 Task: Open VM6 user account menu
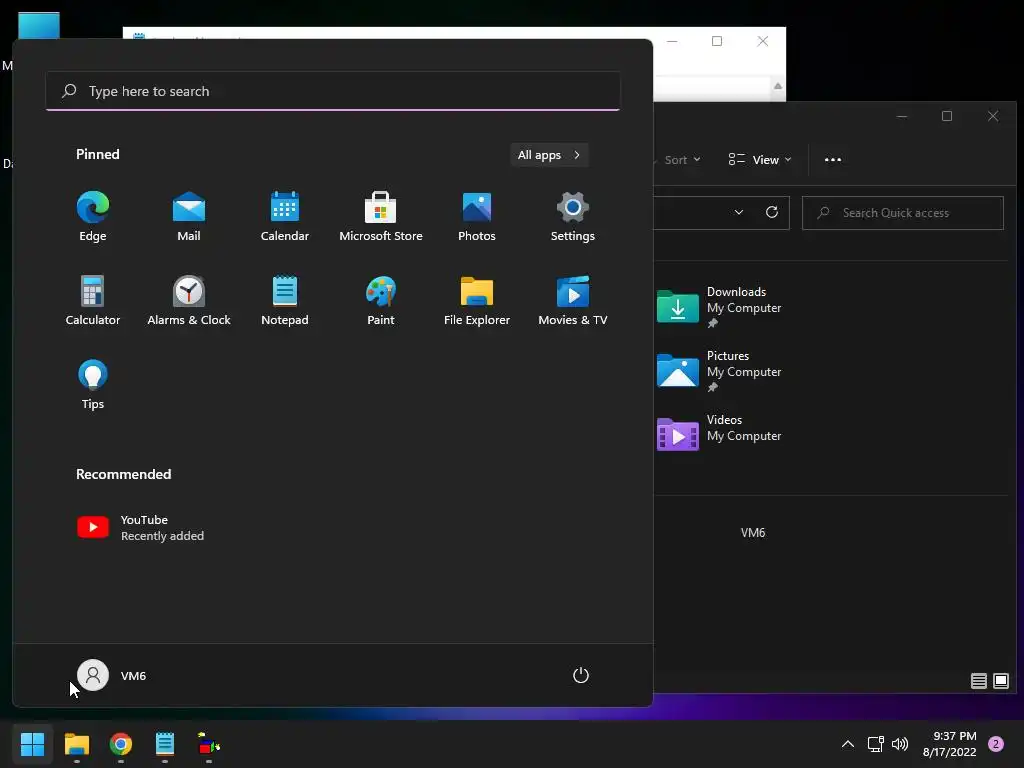(112, 675)
